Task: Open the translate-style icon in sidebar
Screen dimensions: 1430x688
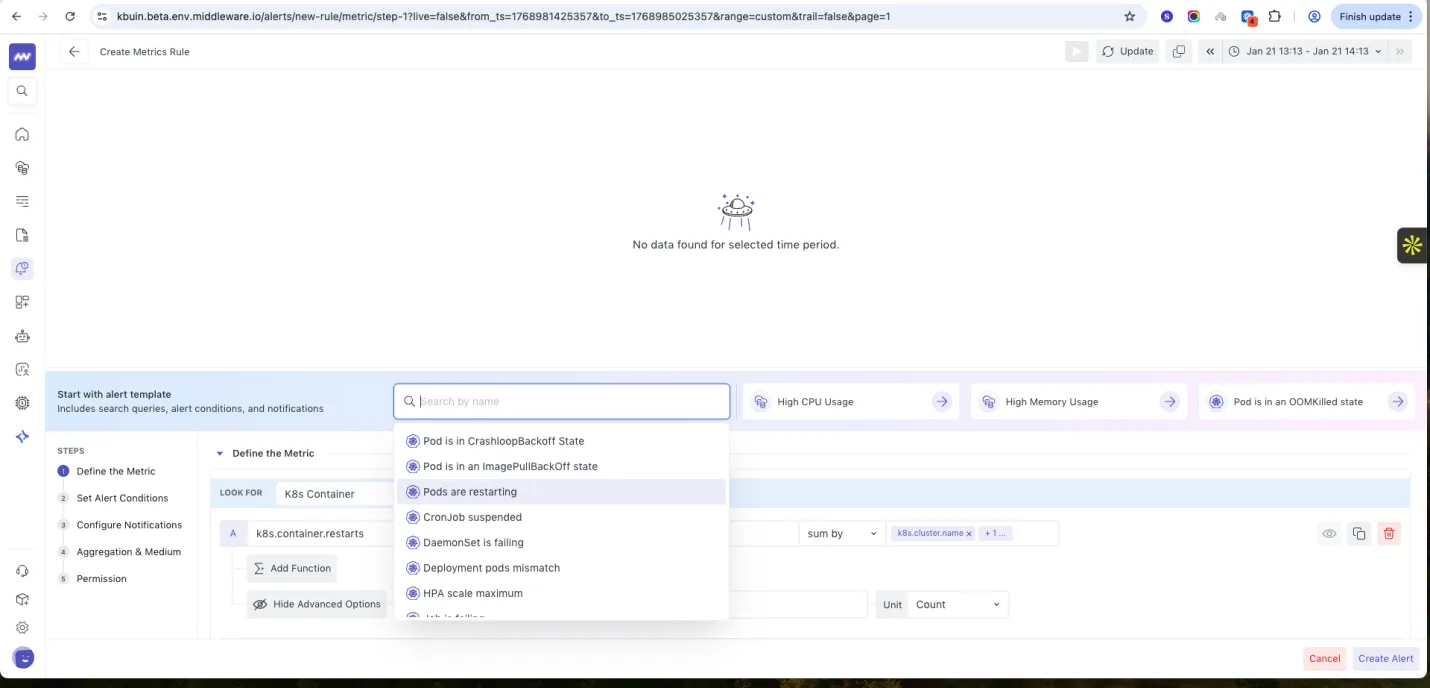Action: pos(22,369)
